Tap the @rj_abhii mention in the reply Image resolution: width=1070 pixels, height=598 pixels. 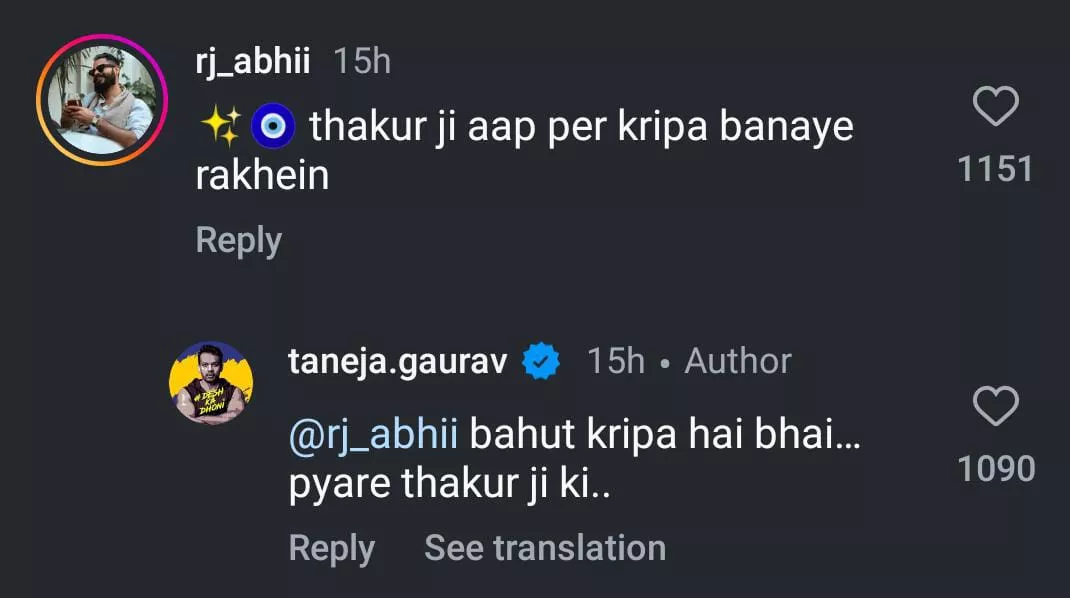[x=373, y=437]
